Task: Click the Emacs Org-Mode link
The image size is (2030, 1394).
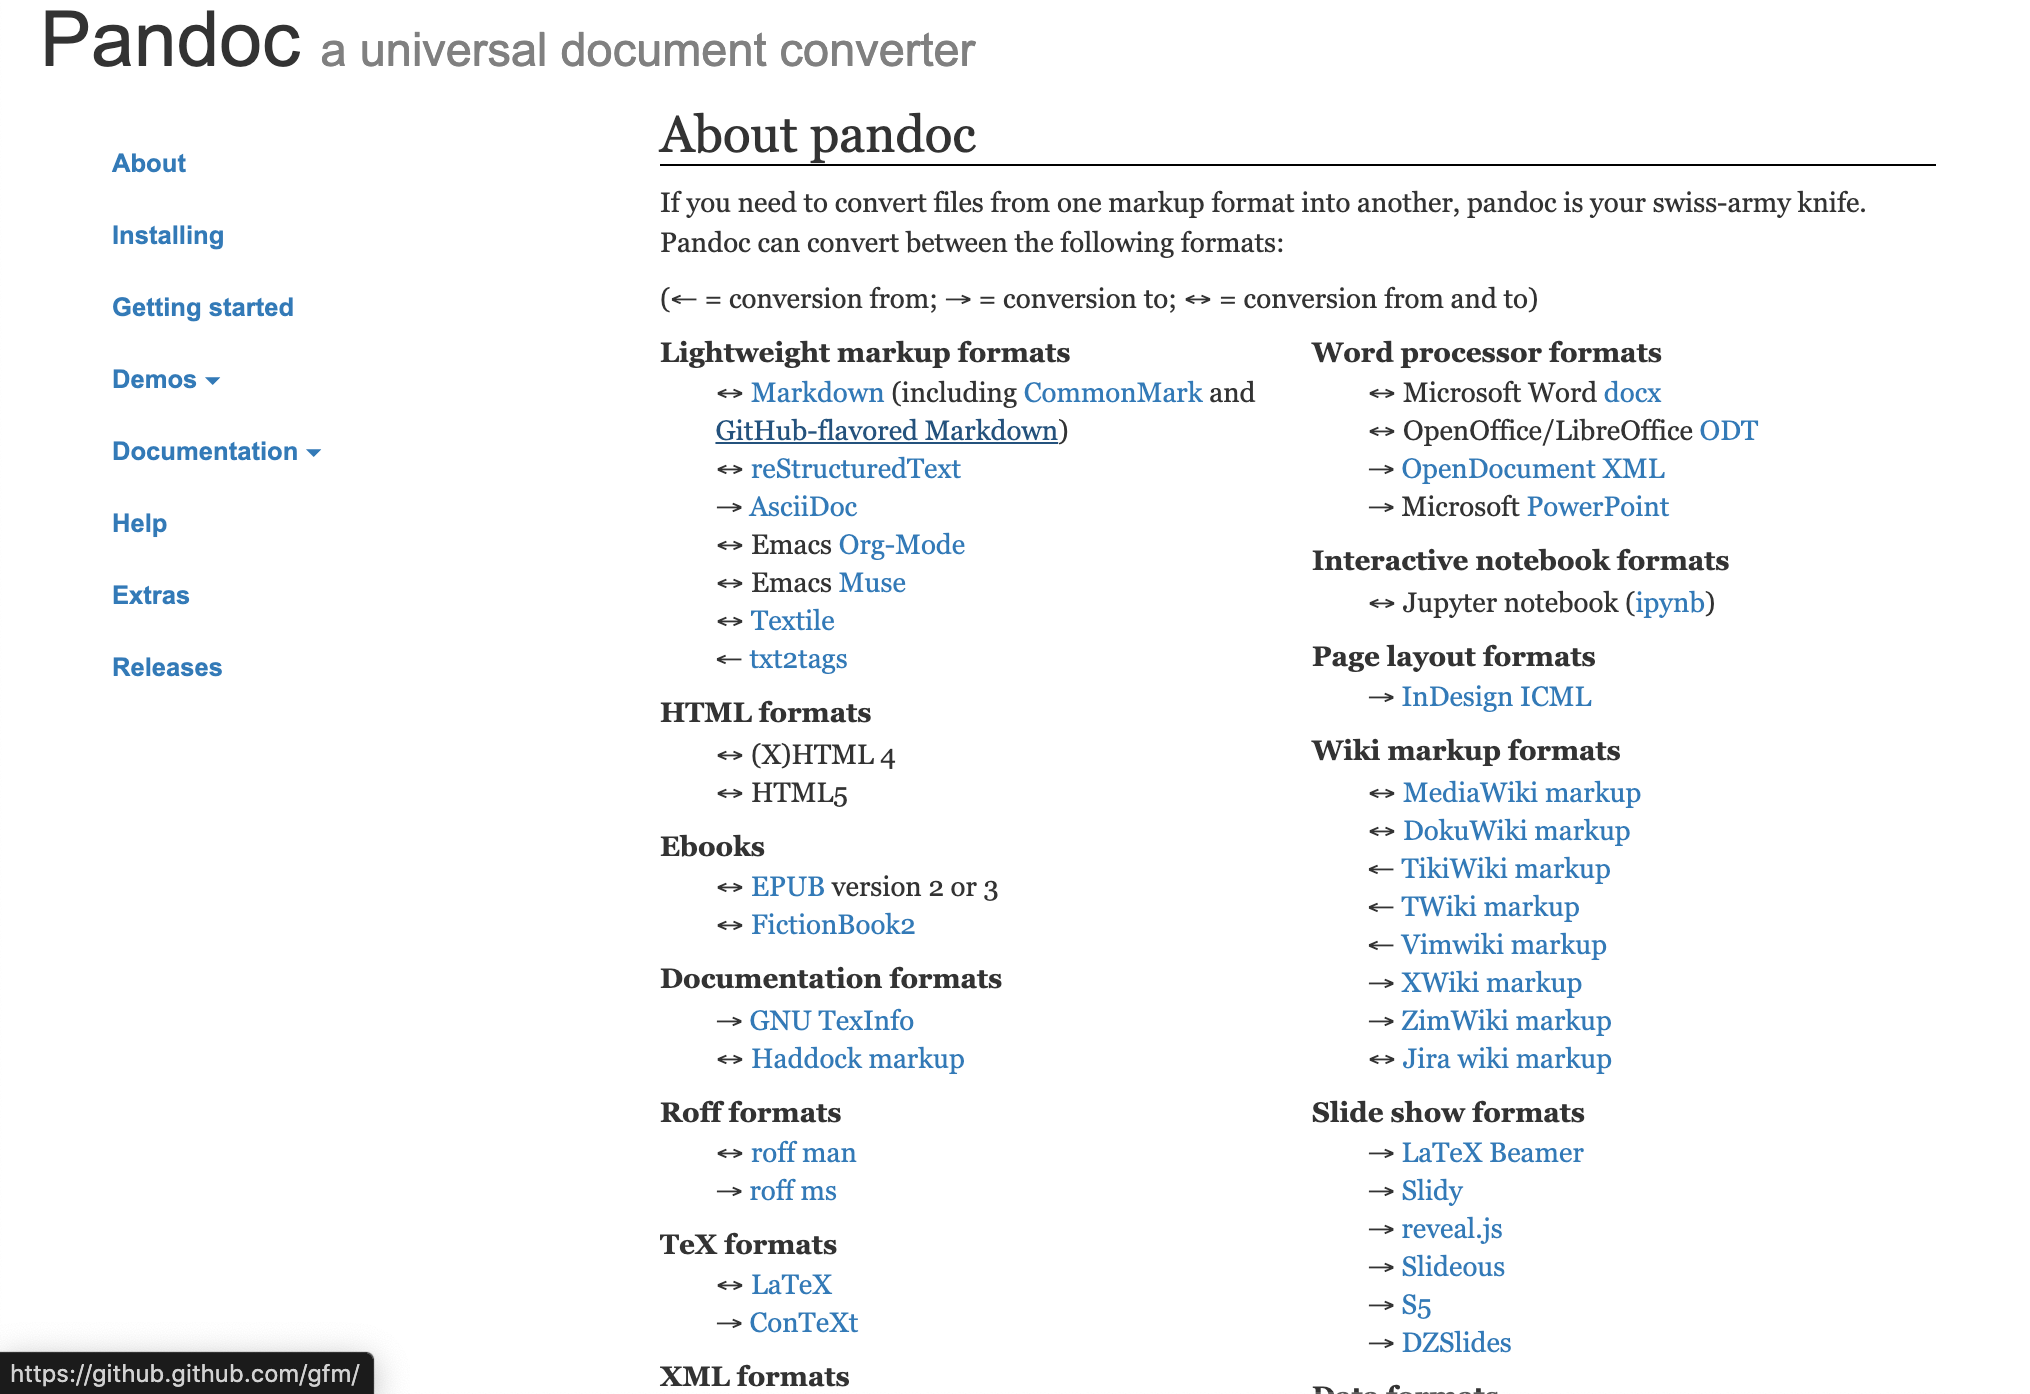Action: [x=901, y=545]
